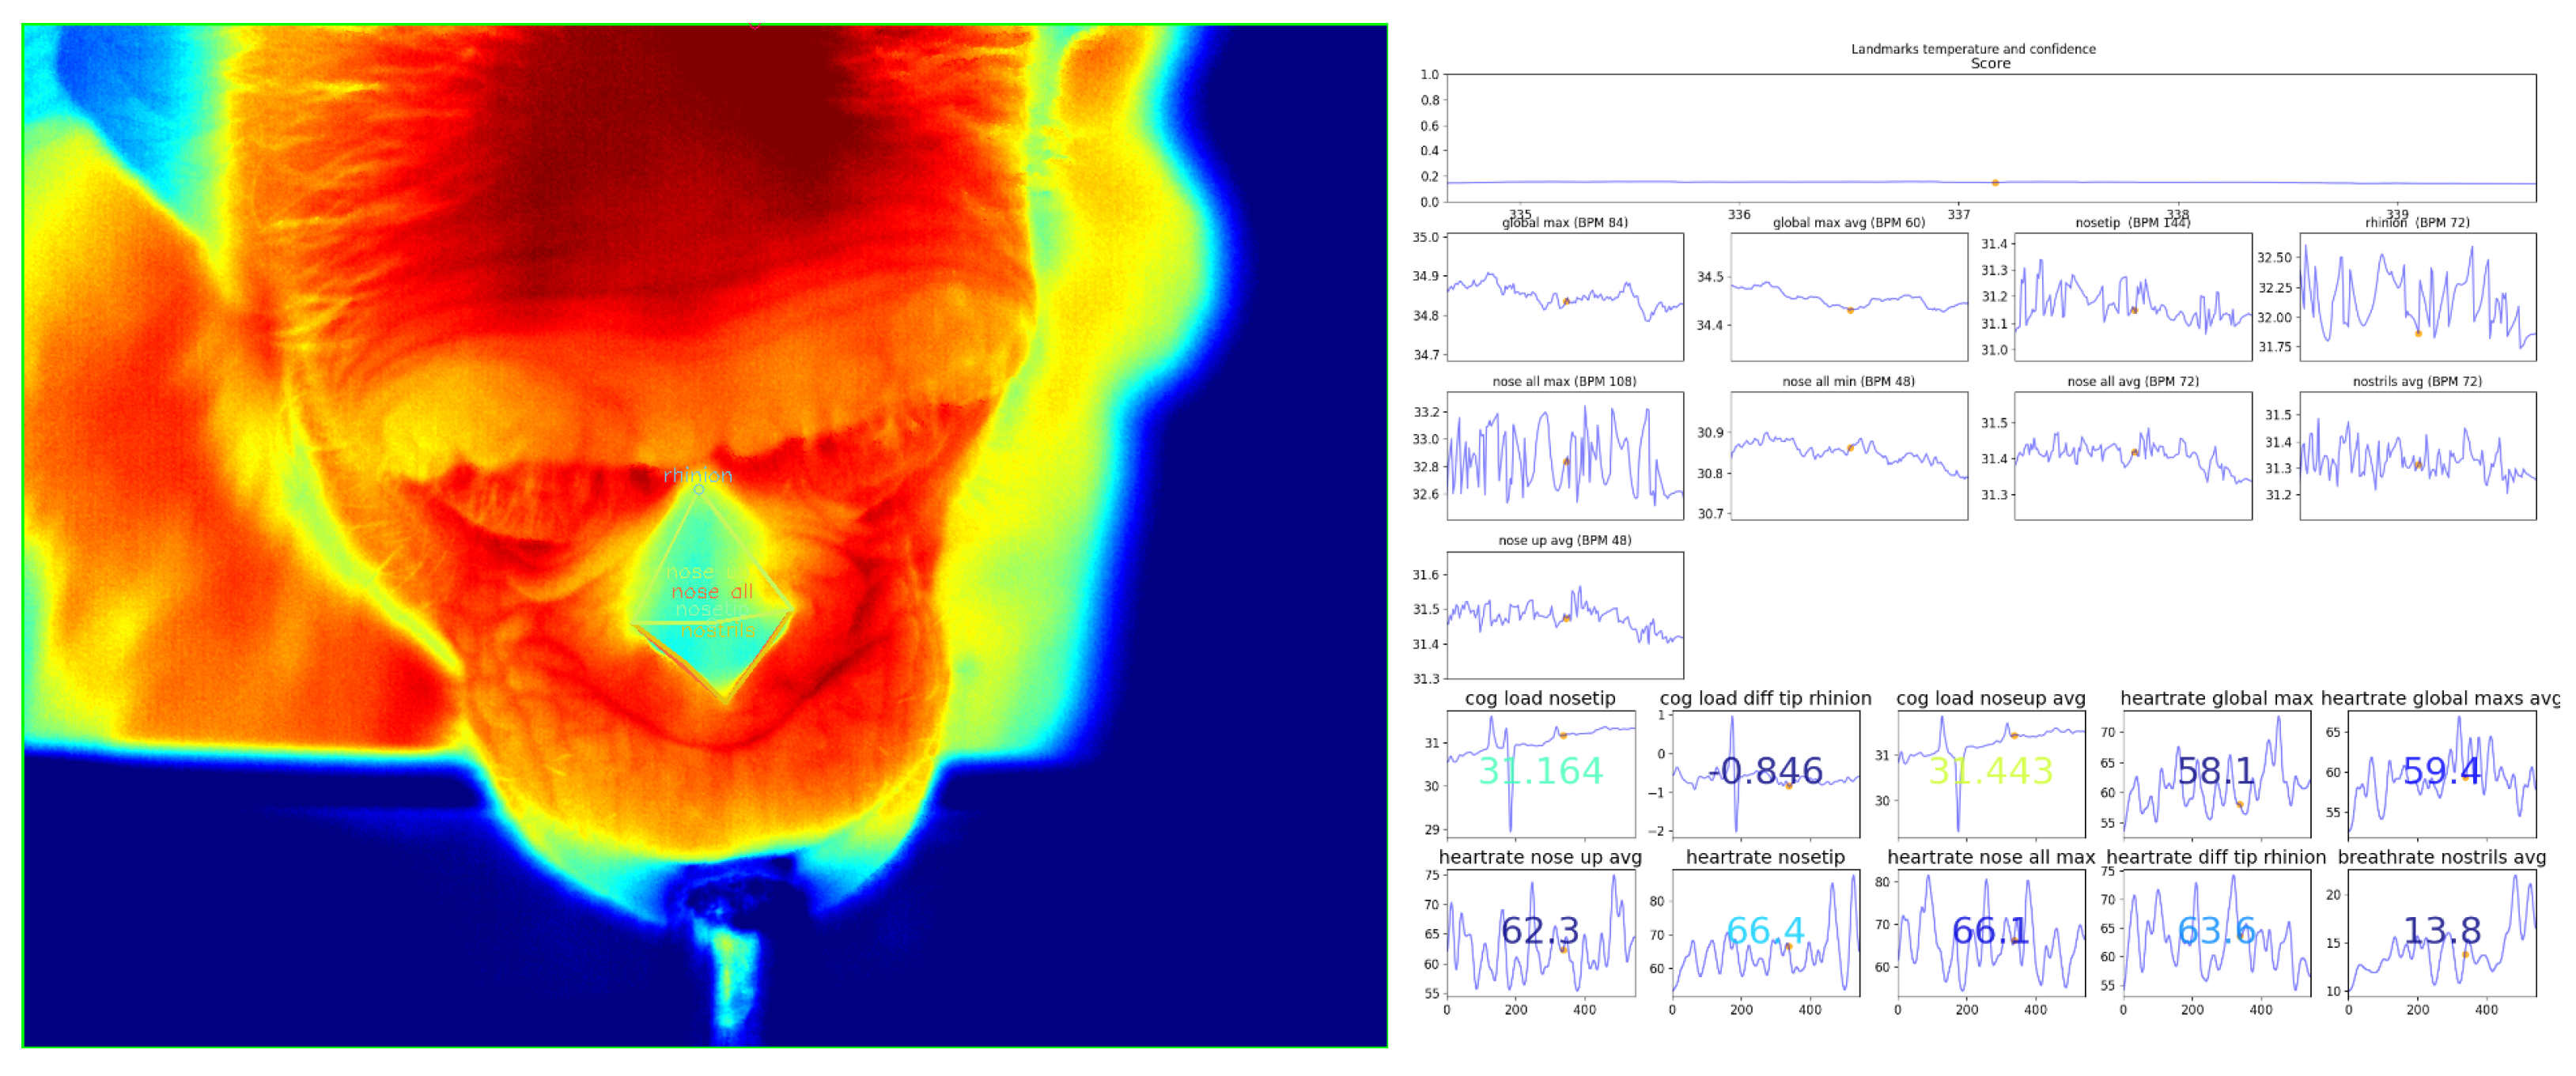Click the orange marker on the Score plot
The image size is (2576, 1076).
point(1995,183)
